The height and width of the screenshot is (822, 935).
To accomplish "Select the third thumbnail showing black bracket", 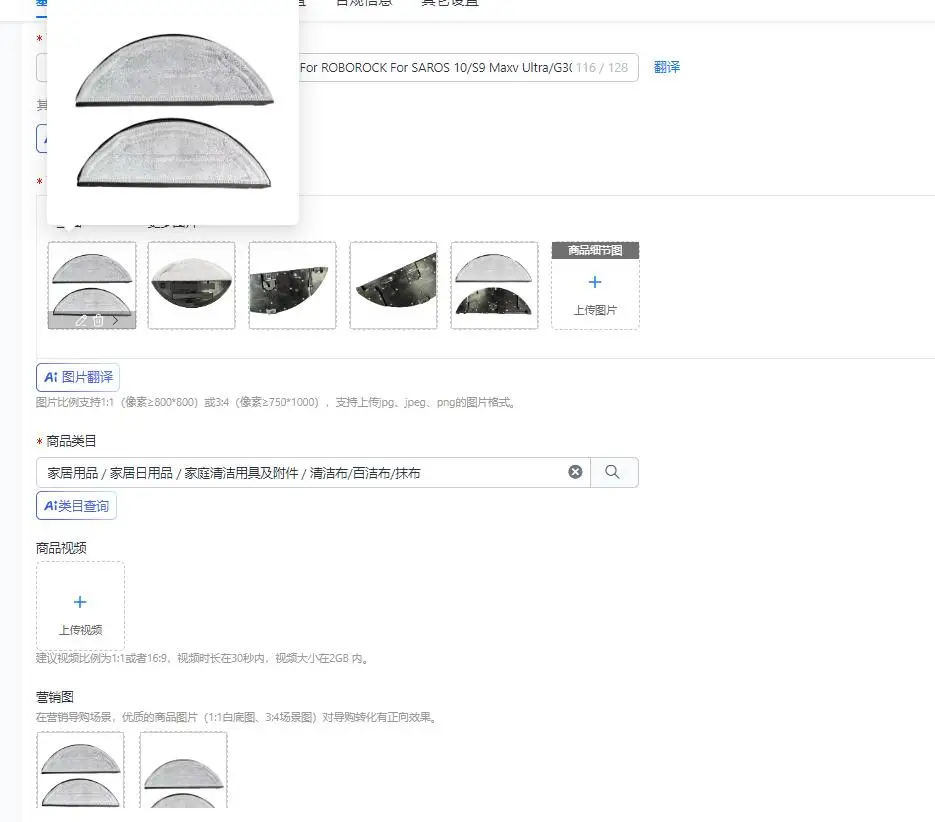I will pos(292,285).
